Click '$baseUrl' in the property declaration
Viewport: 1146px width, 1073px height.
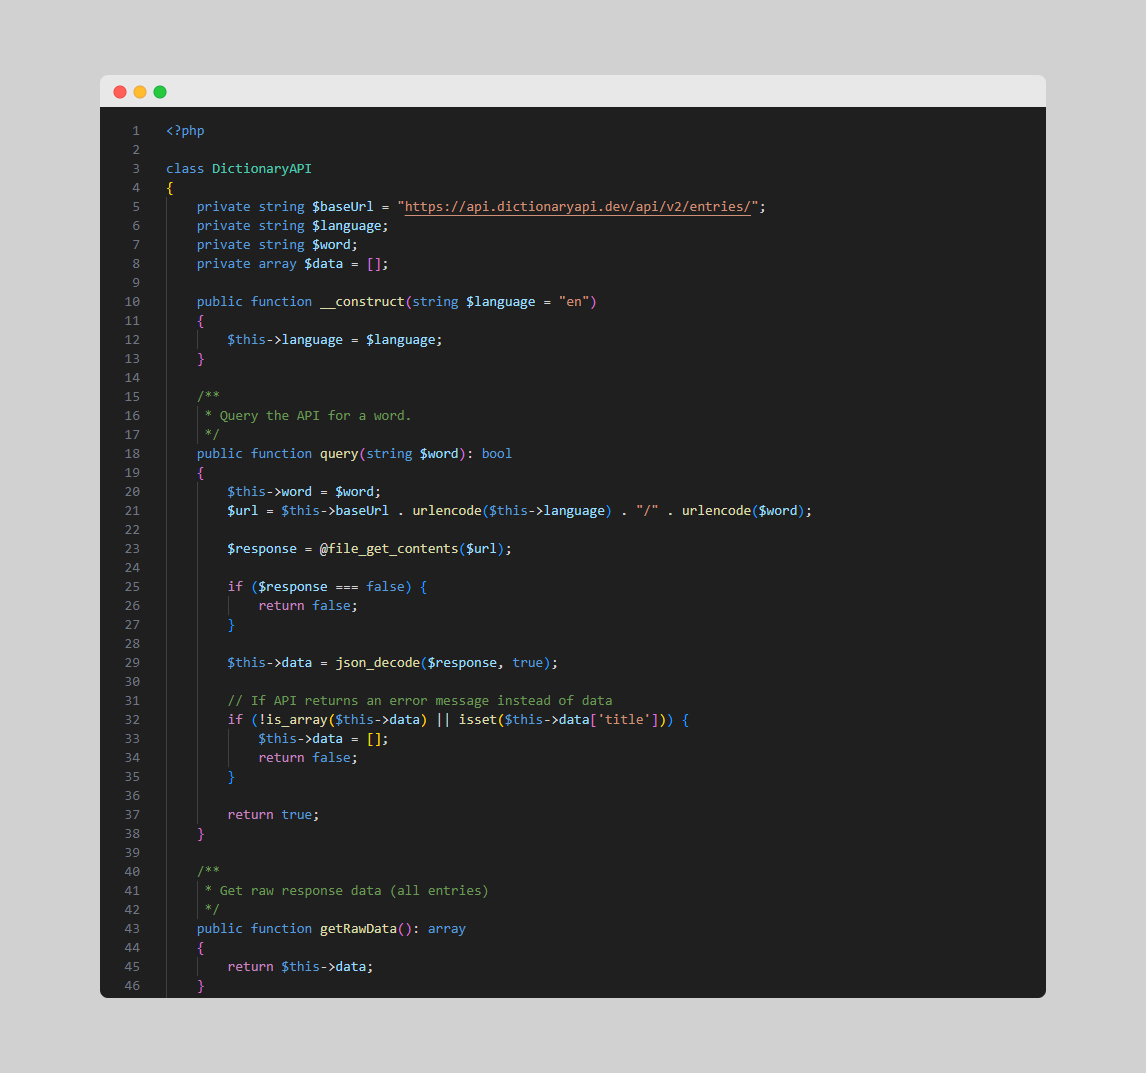tap(343, 207)
